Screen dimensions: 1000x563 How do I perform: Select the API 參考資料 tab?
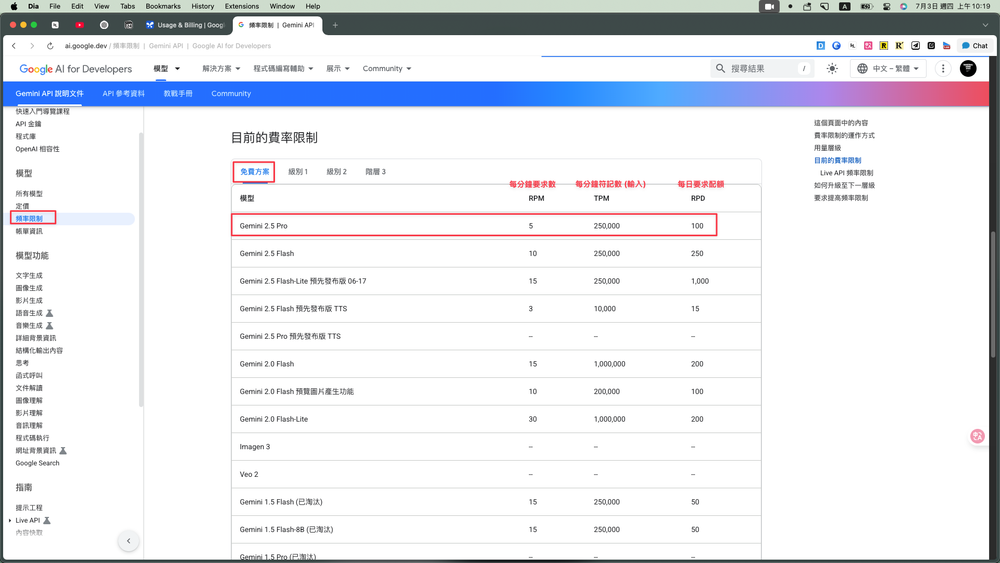[124, 94]
